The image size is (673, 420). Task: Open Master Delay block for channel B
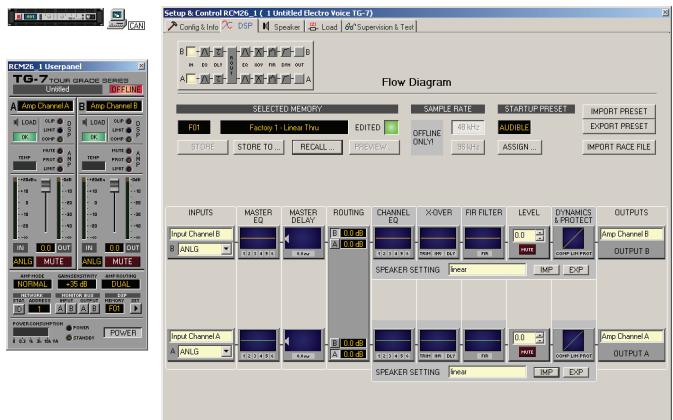(303, 238)
